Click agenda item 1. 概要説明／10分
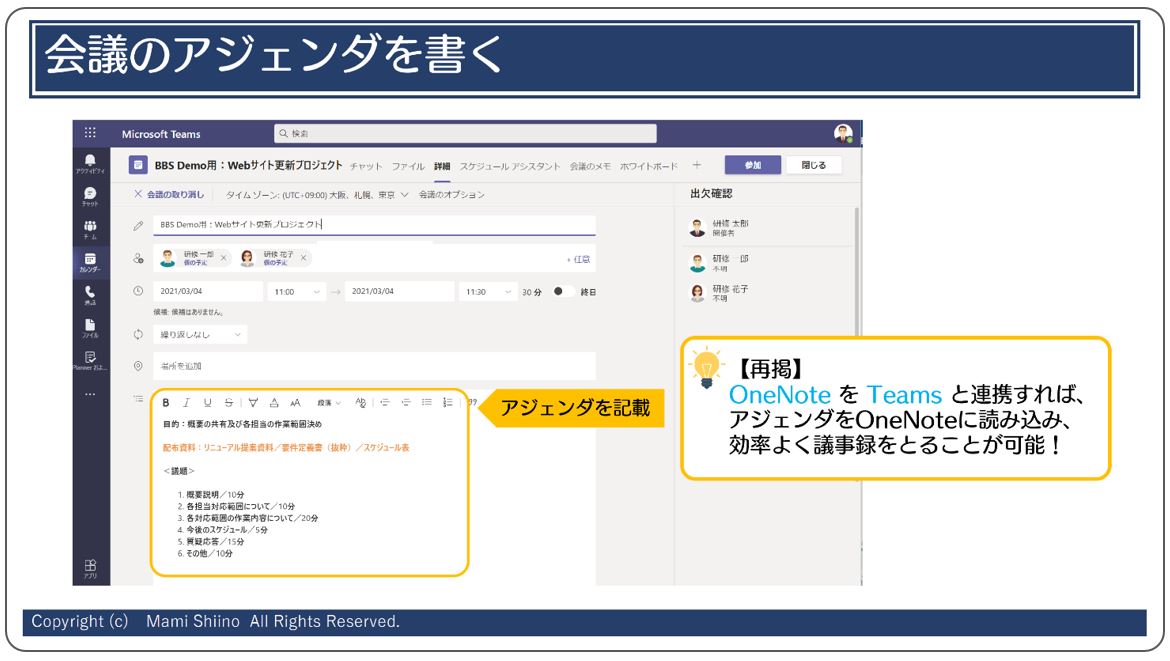 210,495
